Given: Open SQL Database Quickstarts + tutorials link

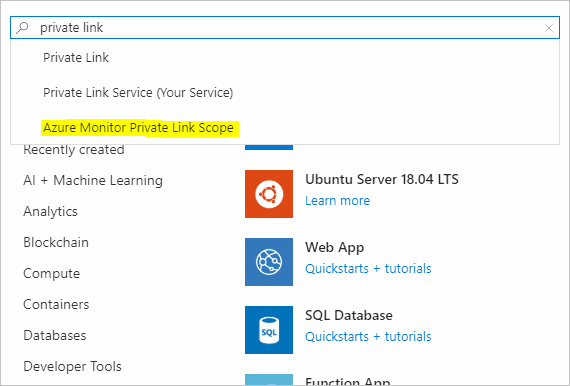Looking at the screenshot, I should point(368,337).
